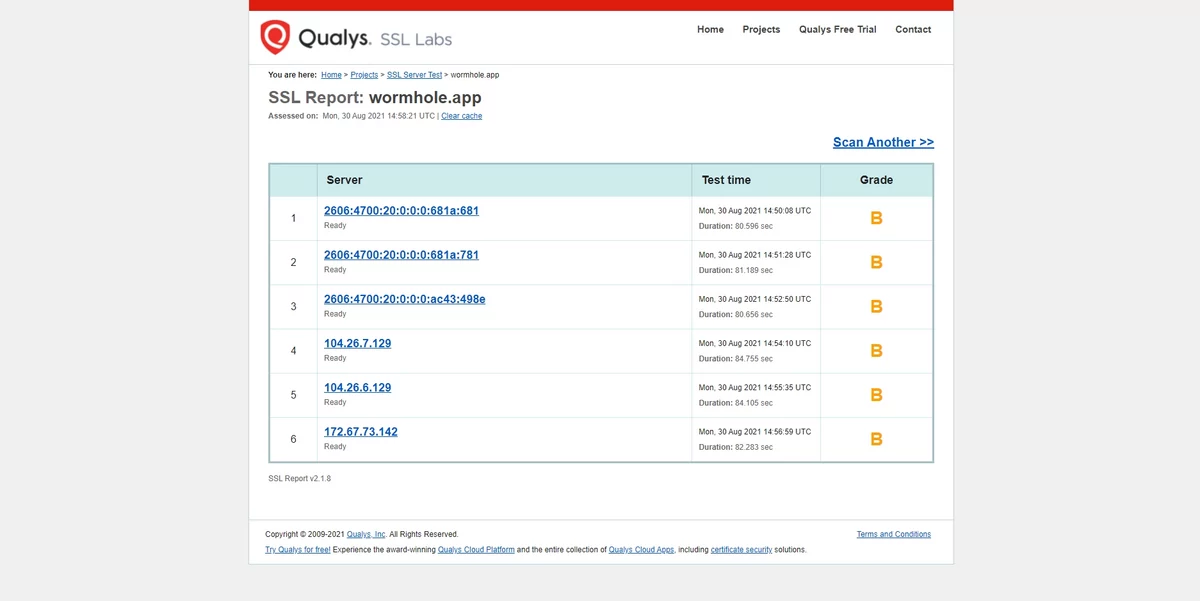Follow the Home breadcrumb link

(x=331, y=75)
